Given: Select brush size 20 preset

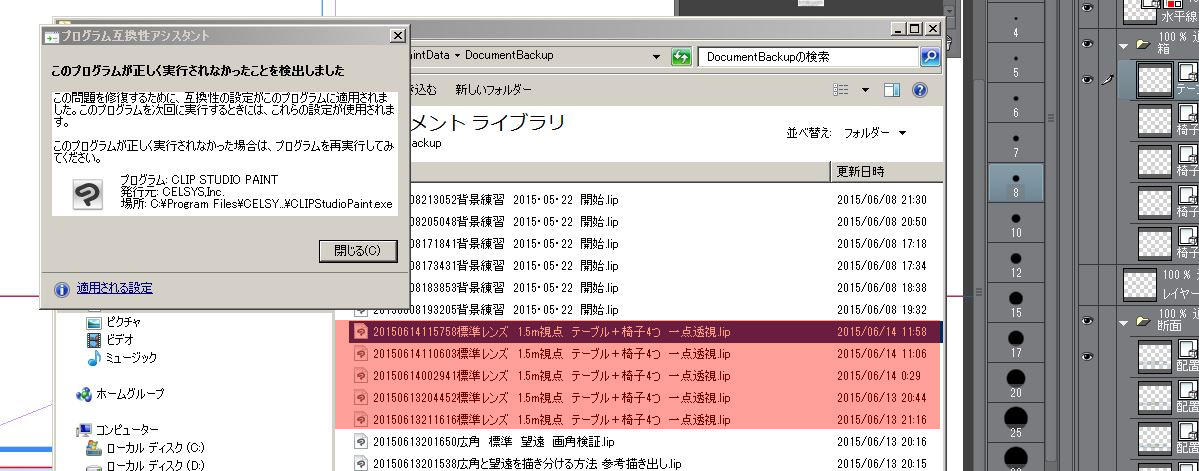Looking at the screenshot, I should pyautogui.click(x=1015, y=382).
